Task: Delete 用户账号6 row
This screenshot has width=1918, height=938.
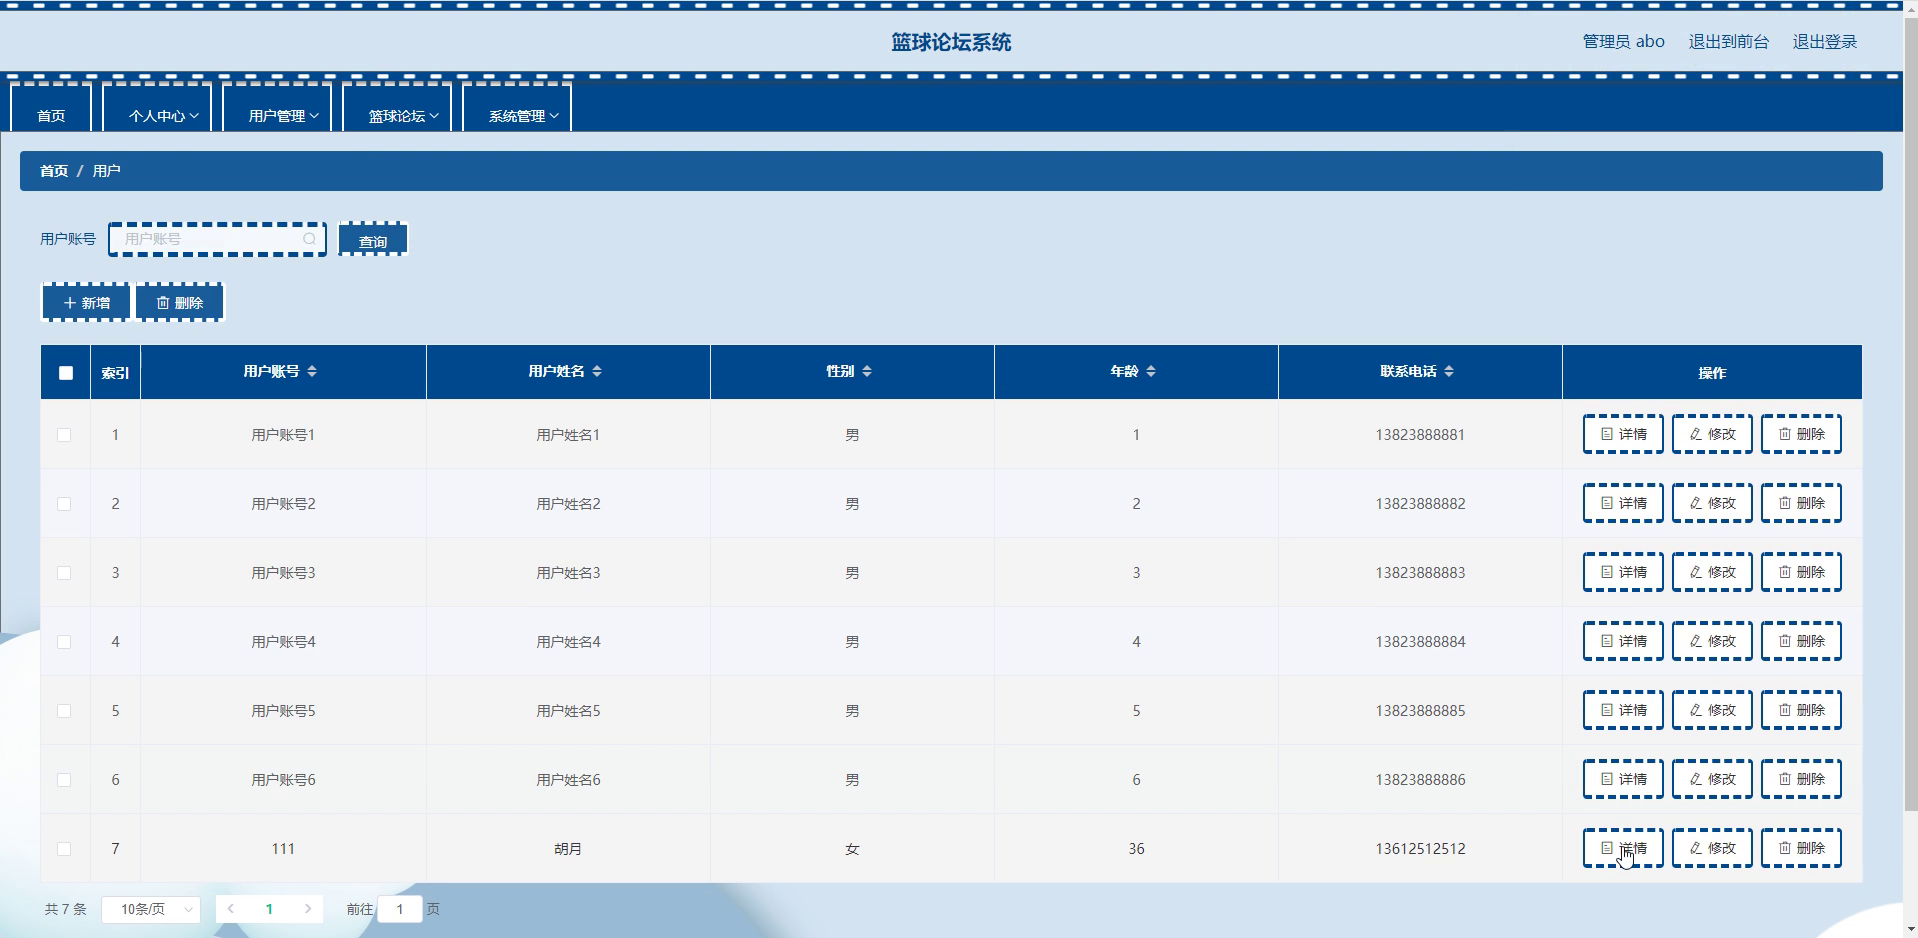Action: (1801, 779)
